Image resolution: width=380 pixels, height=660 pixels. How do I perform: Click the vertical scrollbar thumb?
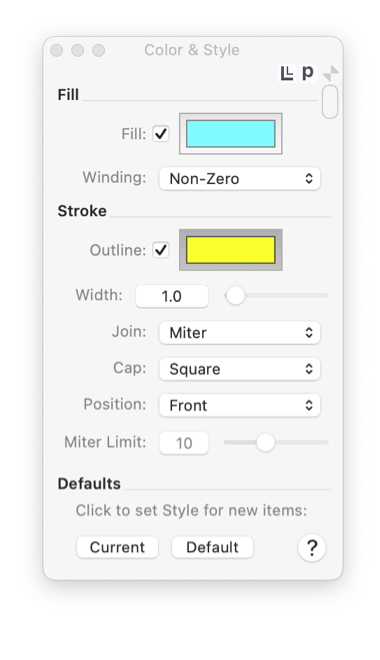click(330, 102)
